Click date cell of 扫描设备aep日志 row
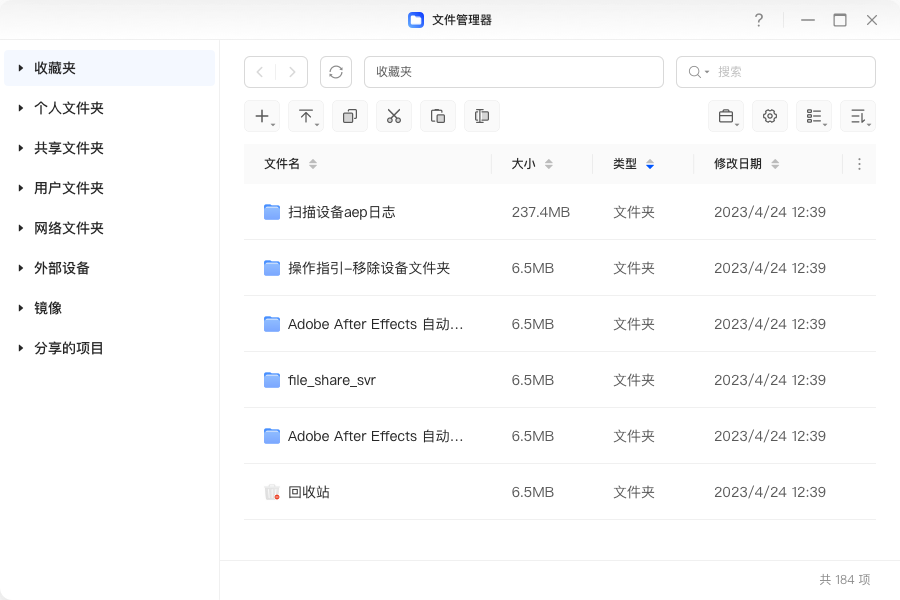The height and width of the screenshot is (600, 900). tap(770, 212)
